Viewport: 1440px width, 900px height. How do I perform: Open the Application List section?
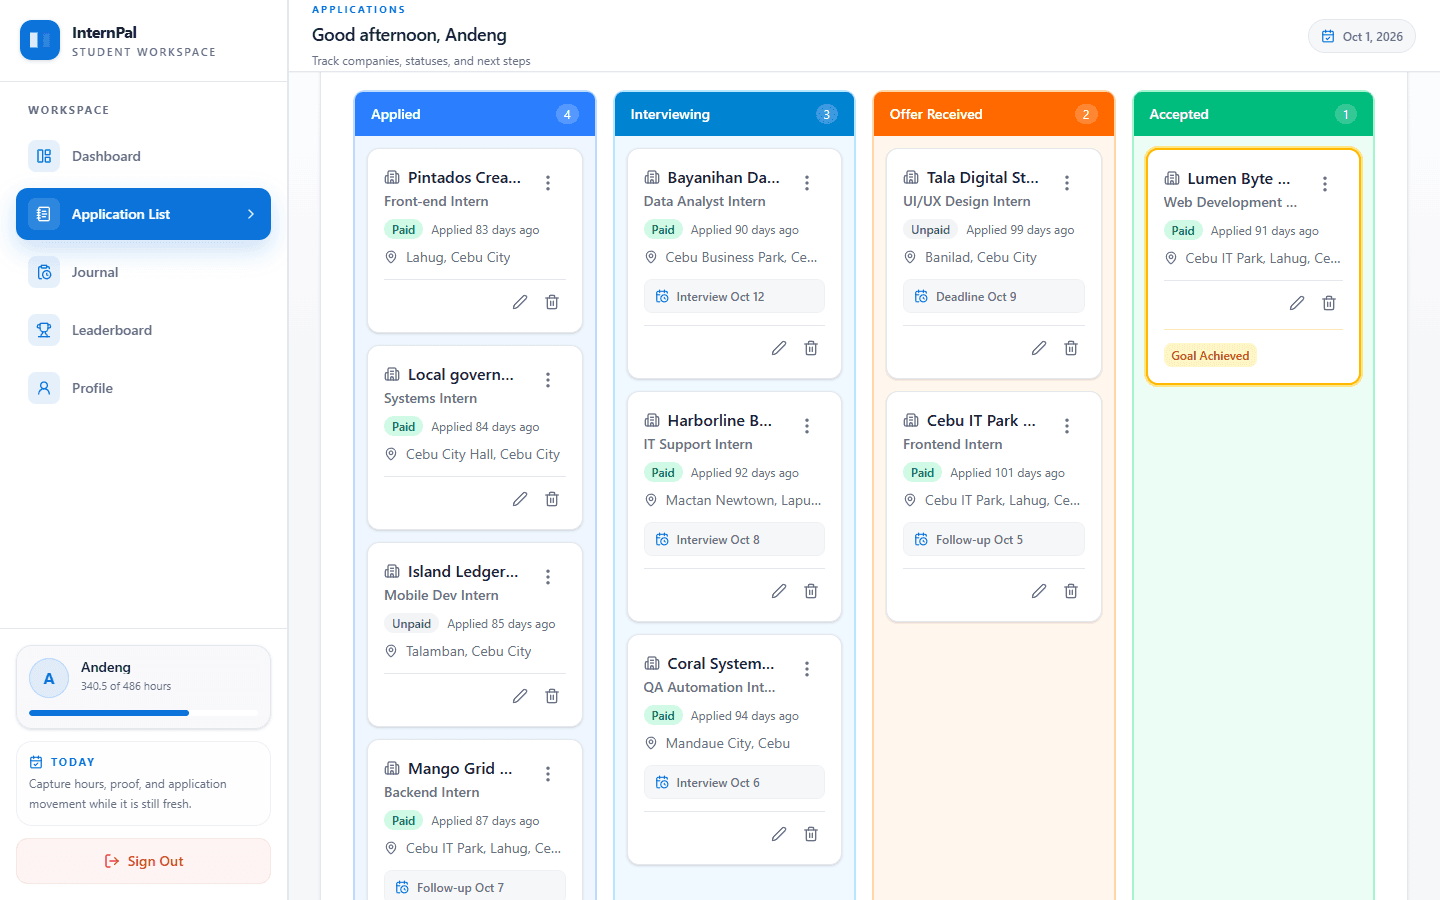coord(143,214)
